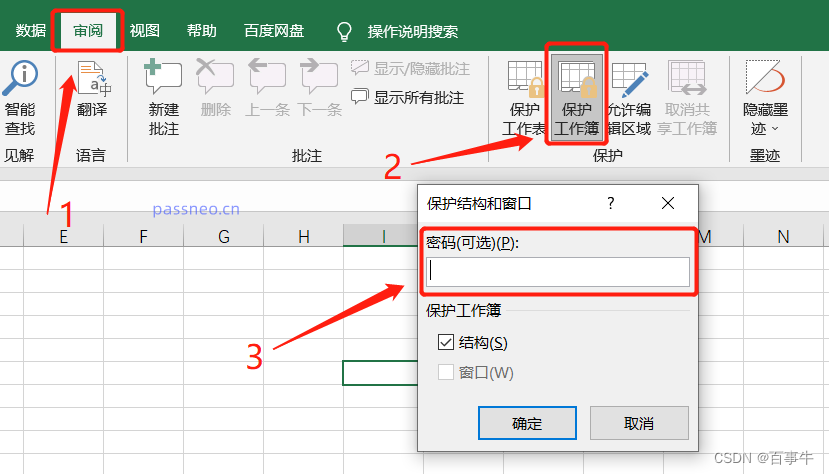Select column E header

(x=63, y=236)
